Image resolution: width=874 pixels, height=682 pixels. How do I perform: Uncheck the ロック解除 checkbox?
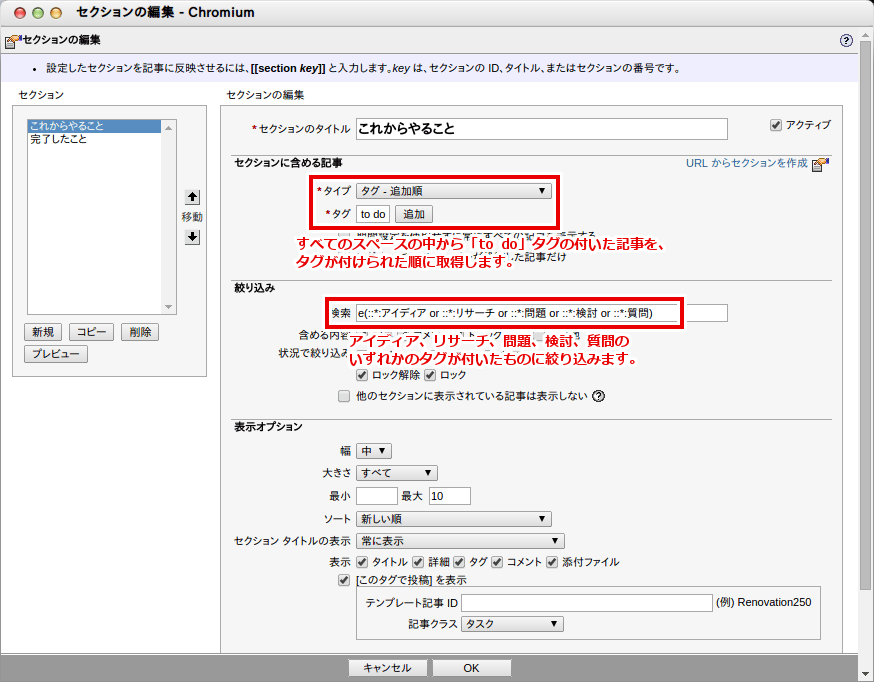pyautogui.click(x=362, y=375)
